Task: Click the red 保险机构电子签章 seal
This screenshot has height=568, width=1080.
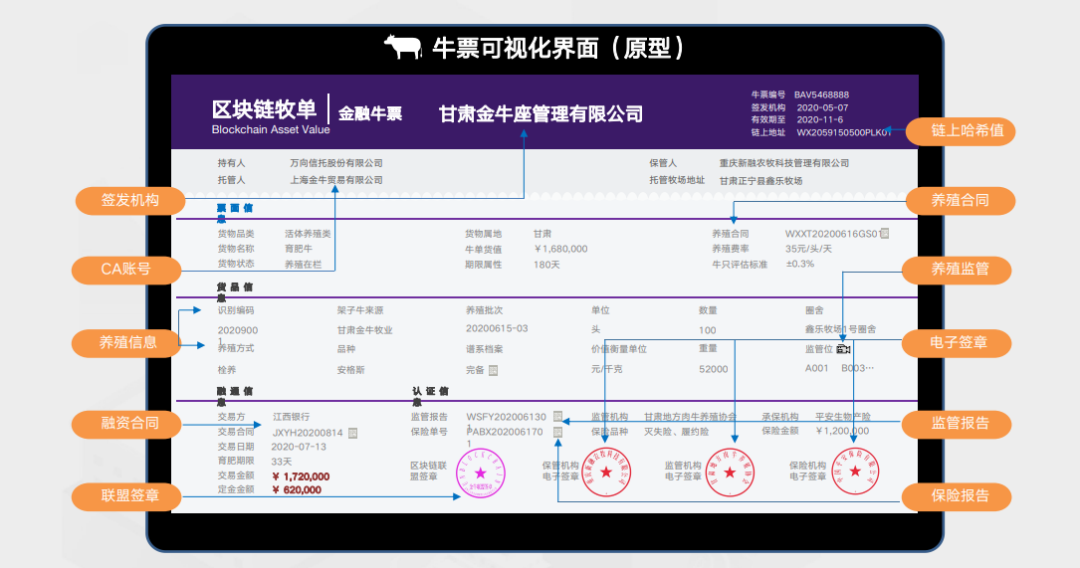Action: pyautogui.click(x=855, y=472)
